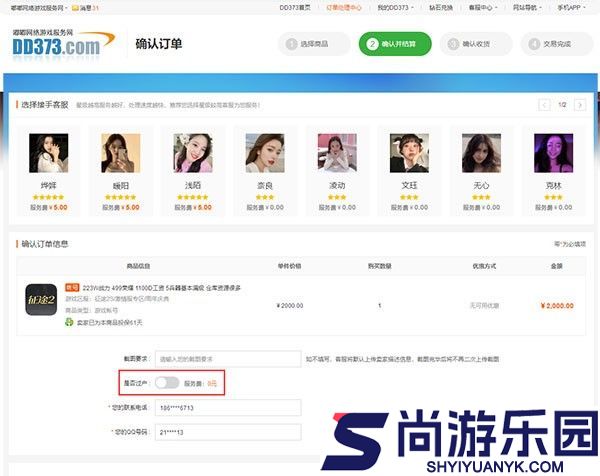
Task: Expand the 我的DD373 dropdown menu
Action: coord(395,8)
